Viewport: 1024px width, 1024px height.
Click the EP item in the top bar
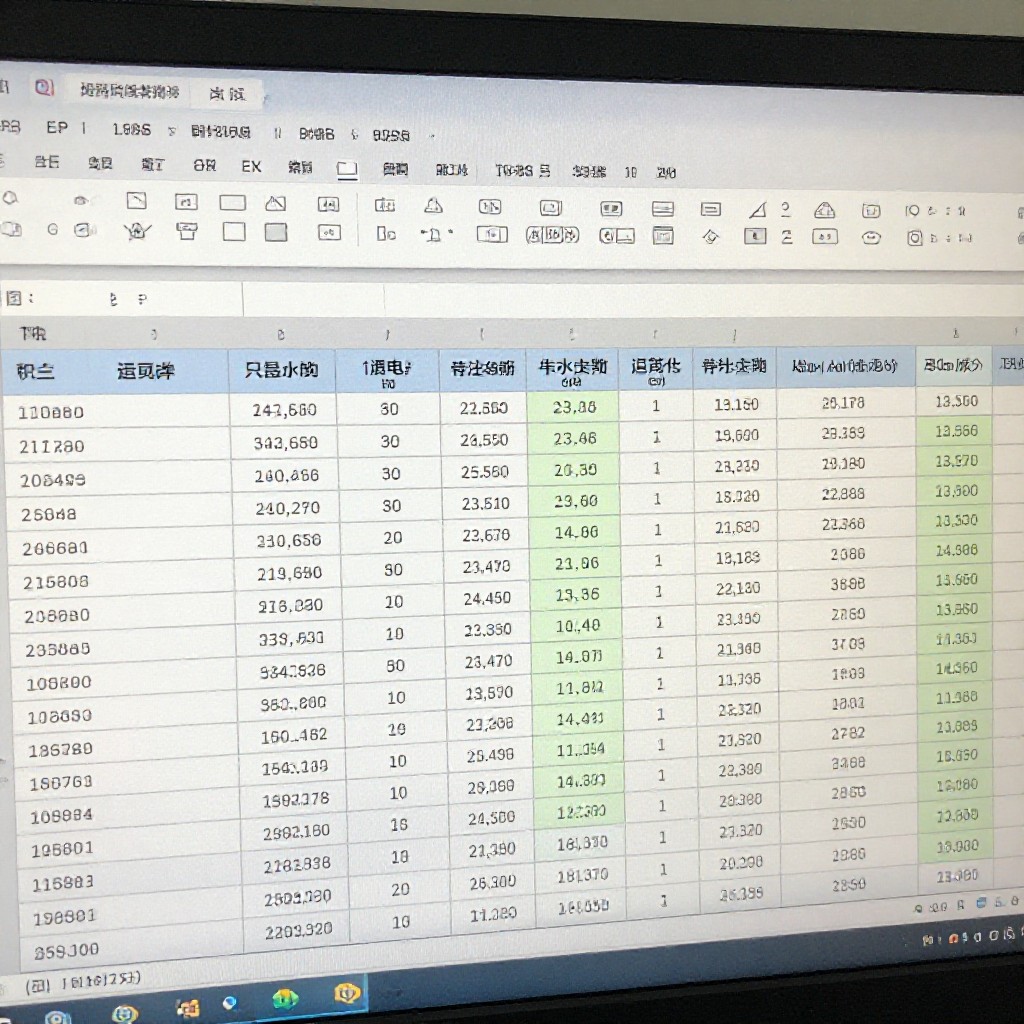coord(57,127)
